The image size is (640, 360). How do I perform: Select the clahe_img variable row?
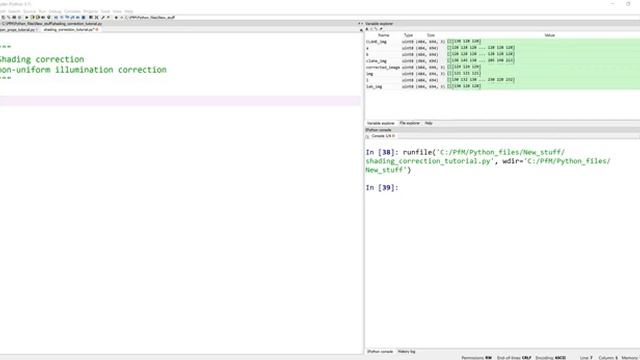click(502, 61)
